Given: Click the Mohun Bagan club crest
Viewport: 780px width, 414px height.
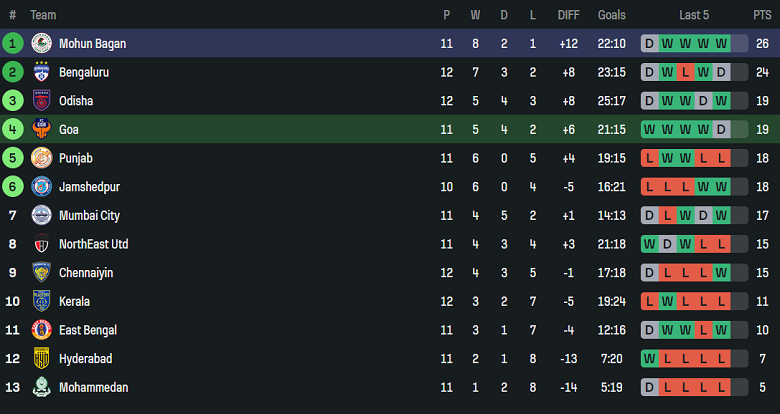Looking at the screenshot, I should (x=42, y=44).
